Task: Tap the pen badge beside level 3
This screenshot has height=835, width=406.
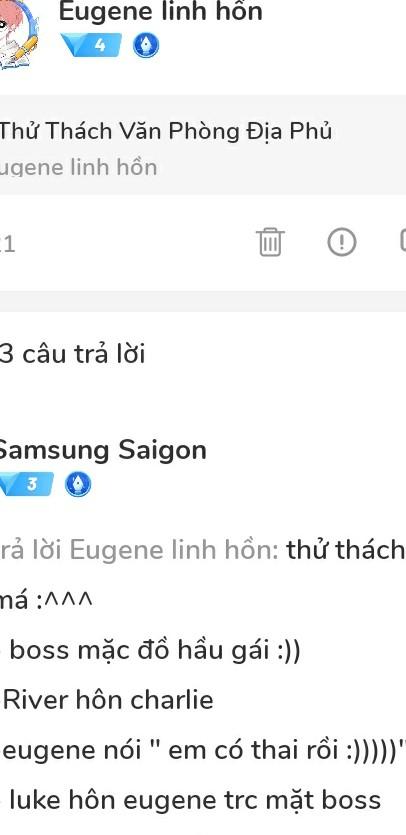Action: point(78,485)
